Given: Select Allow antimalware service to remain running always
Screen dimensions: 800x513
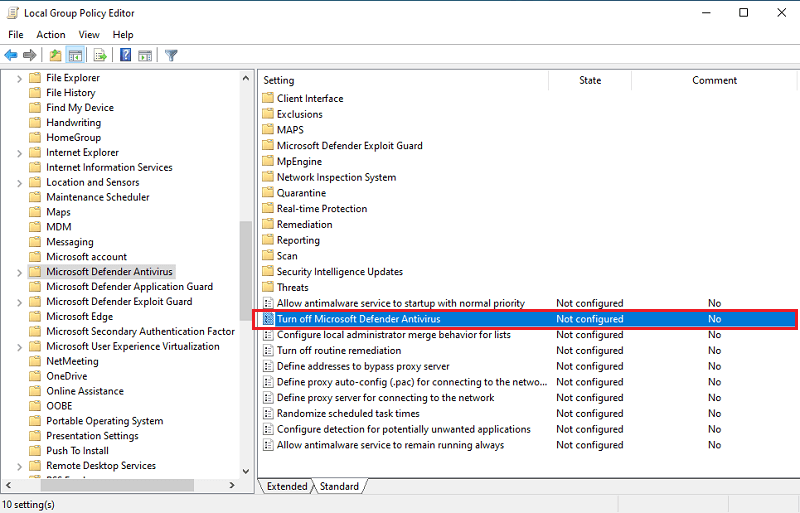Looking at the screenshot, I should click(390, 445).
